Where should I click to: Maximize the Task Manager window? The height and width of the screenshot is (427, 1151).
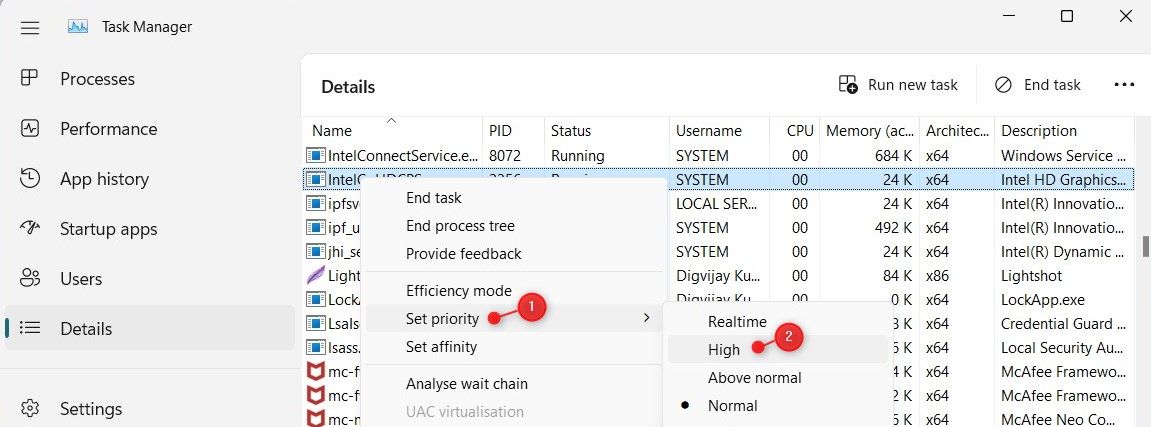(1067, 16)
